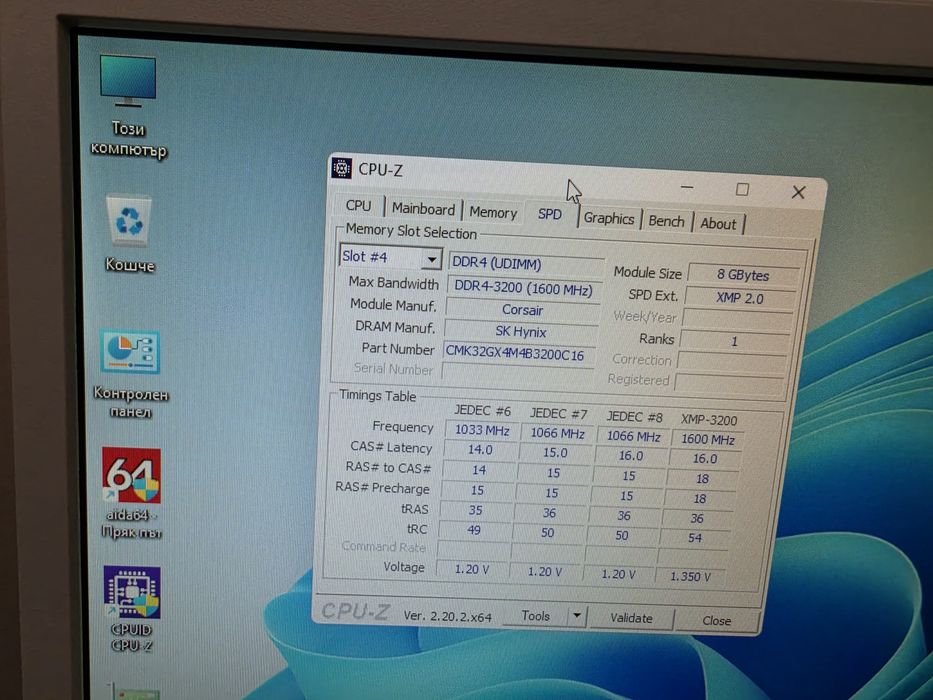The width and height of the screenshot is (933, 700).
Task: Click the JEDEC #7 15.0 CAS# Latency cell
Action: [555, 453]
